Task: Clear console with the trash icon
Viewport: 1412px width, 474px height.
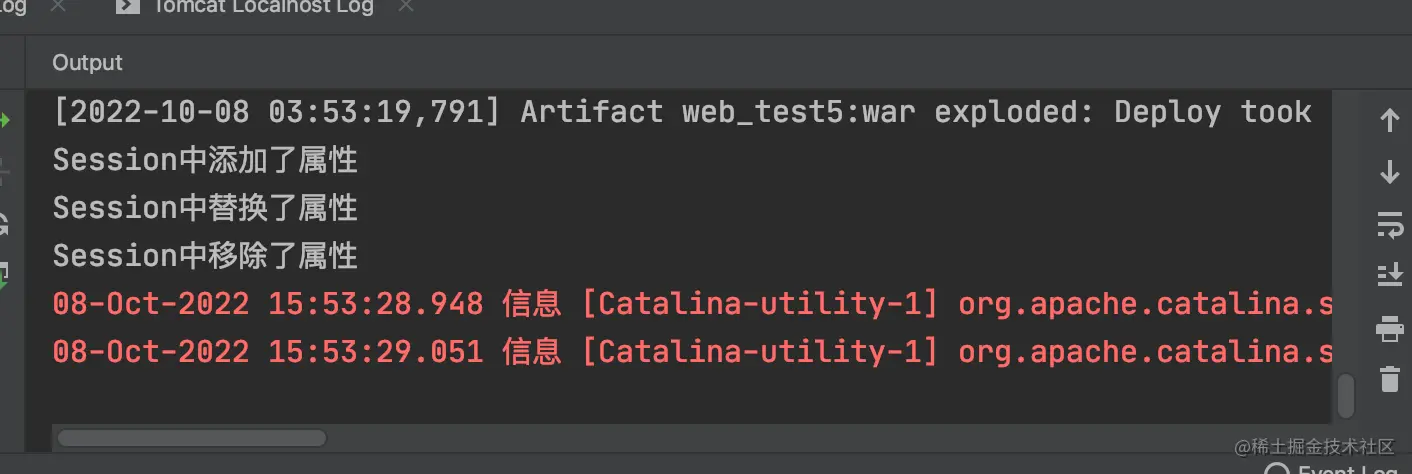Action: coord(1389,379)
